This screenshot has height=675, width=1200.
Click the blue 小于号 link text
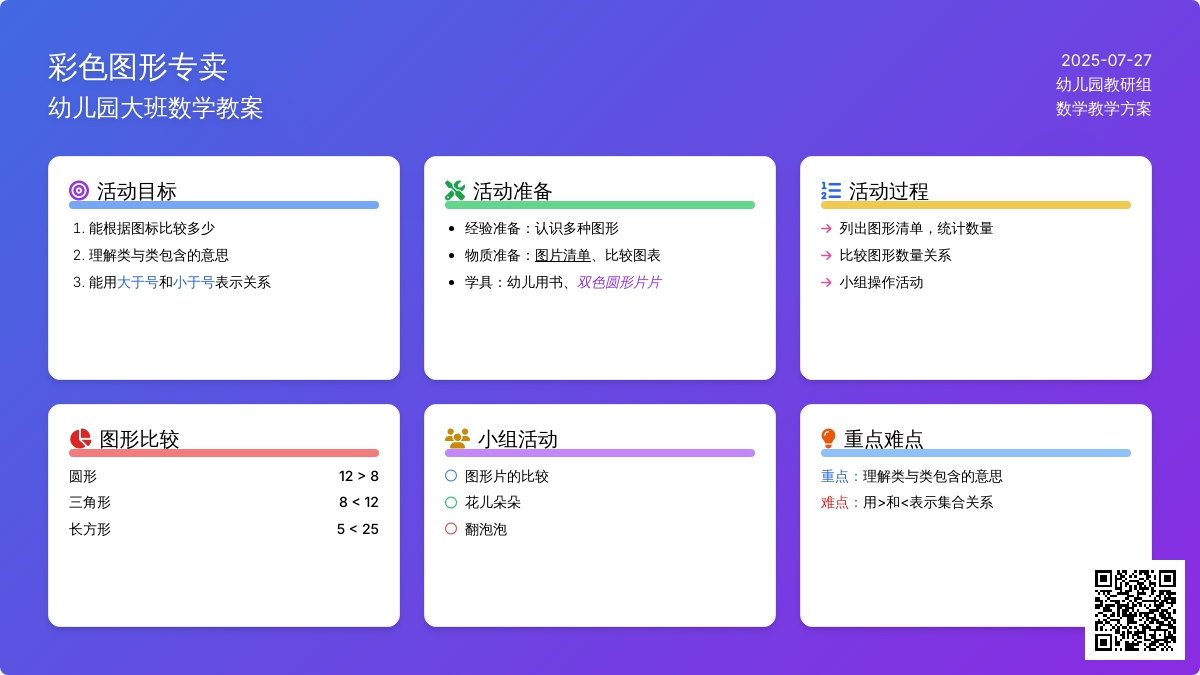[x=194, y=282]
